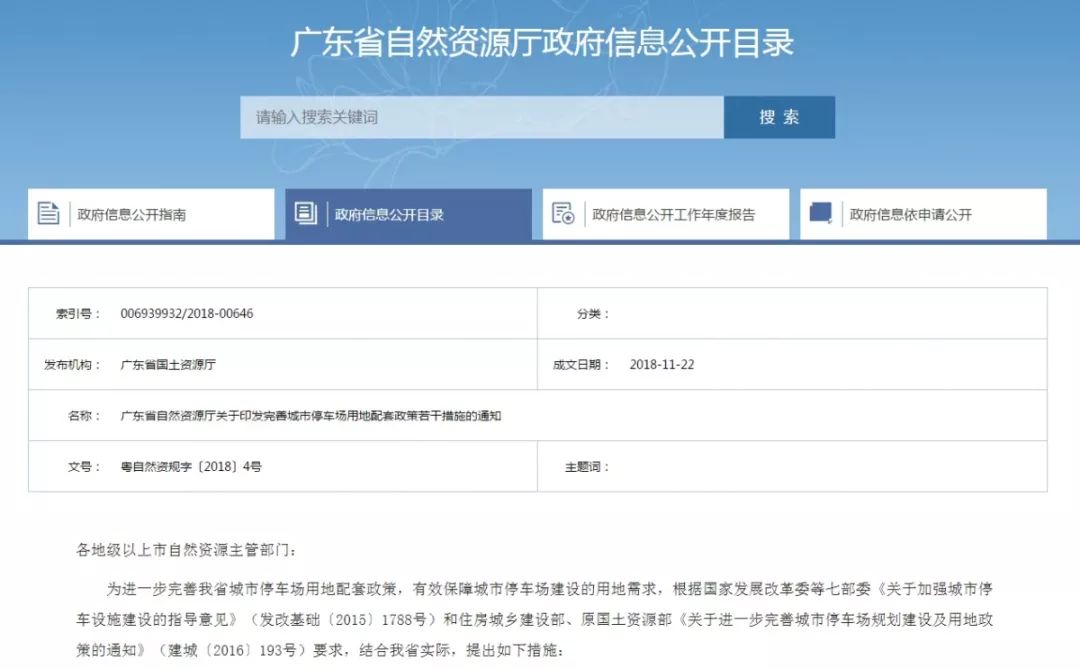
Task: Click the document number 粤自然资规字〔2018〕4号
Action: point(191,467)
